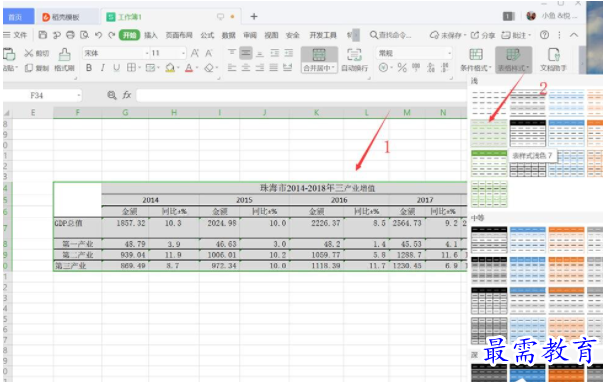
Task: Toggle Underline formatting
Action: (x=116, y=68)
